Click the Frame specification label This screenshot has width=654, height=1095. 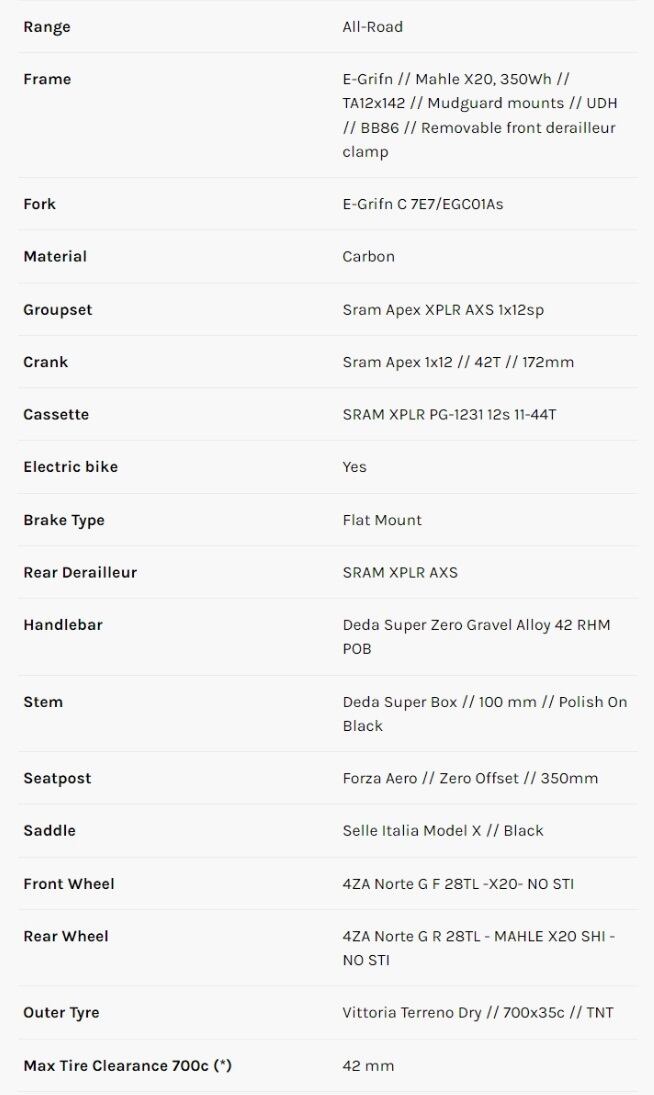click(47, 79)
